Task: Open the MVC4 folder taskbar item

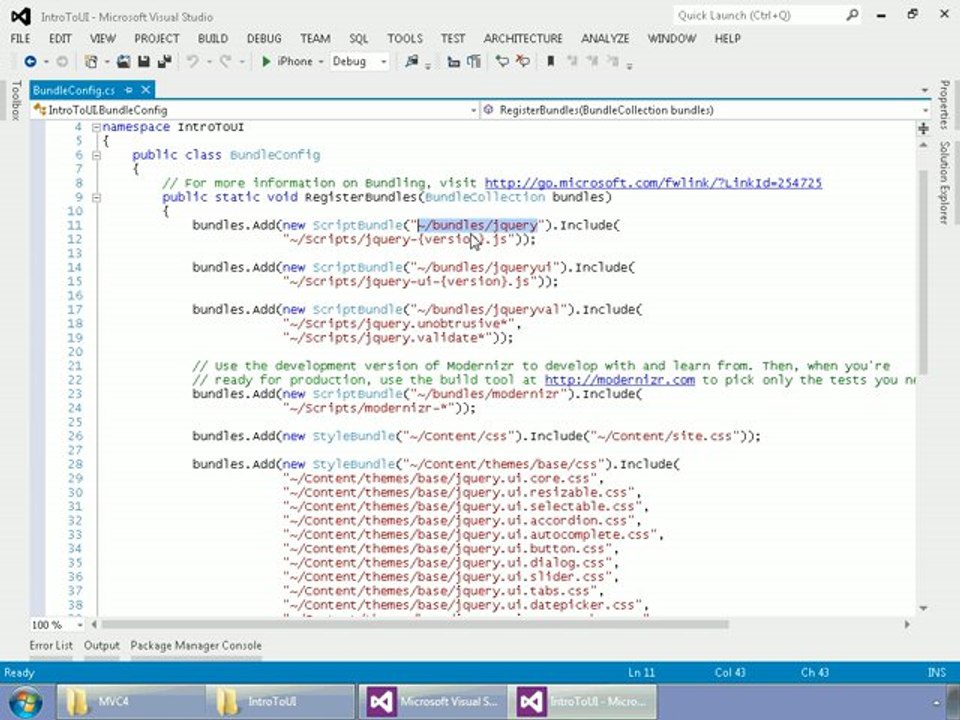Action: (x=130, y=702)
